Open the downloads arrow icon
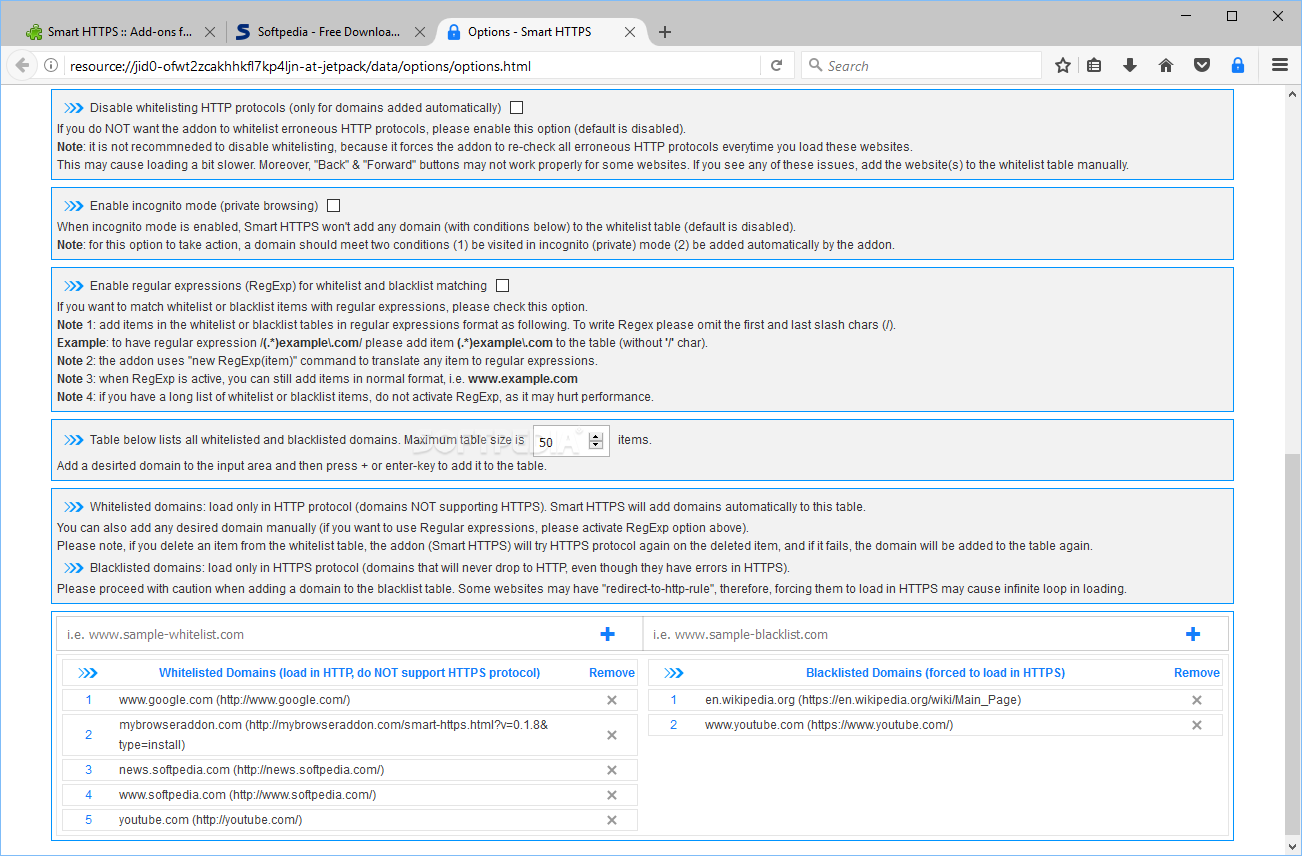This screenshot has height=856, width=1302. [1130, 66]
